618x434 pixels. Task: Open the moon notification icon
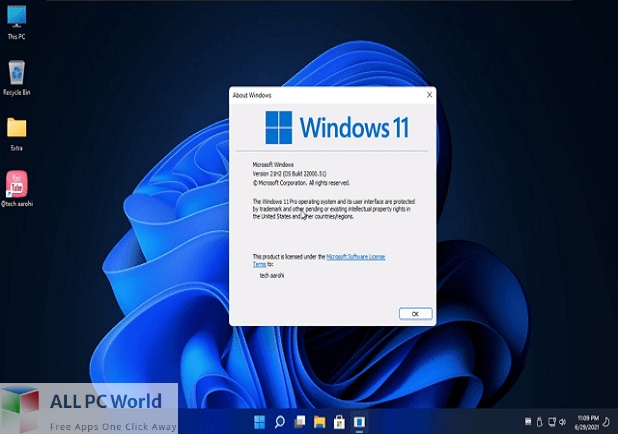pos(607,422)
